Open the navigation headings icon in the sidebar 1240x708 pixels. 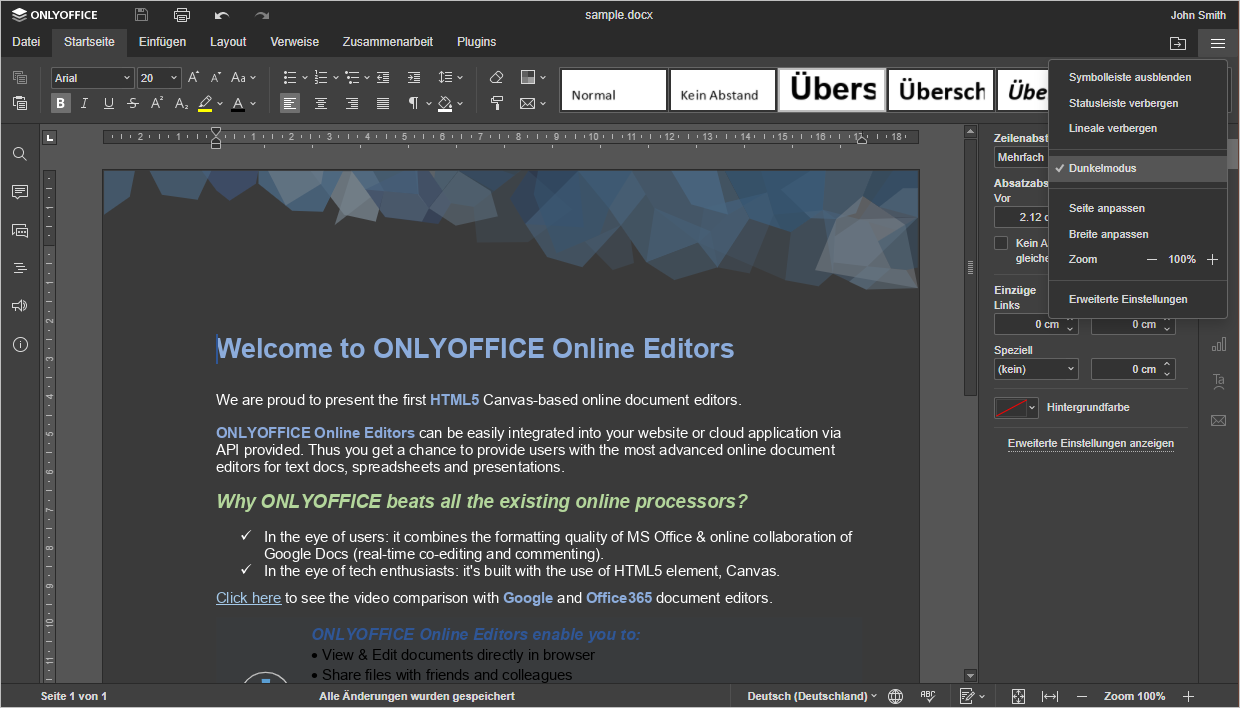[x=20, y=268]
